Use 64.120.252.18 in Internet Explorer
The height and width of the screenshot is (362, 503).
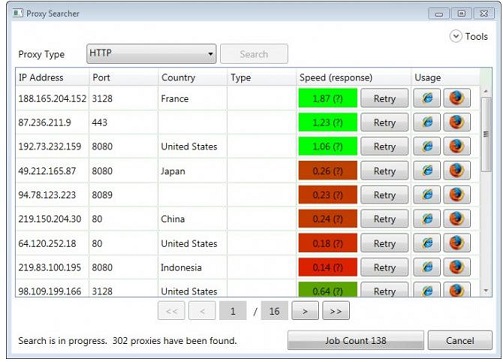click(427, 243)
